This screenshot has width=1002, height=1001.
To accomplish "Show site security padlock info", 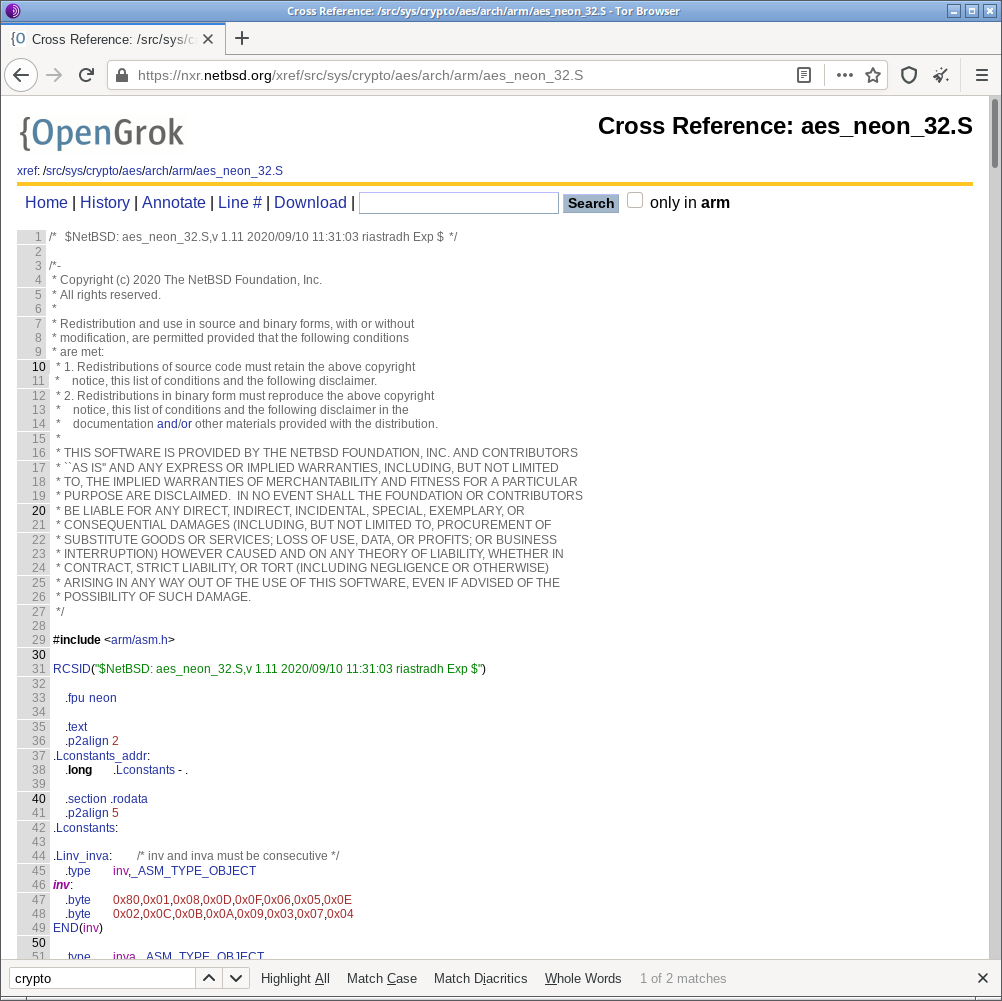I will [121, 75].
